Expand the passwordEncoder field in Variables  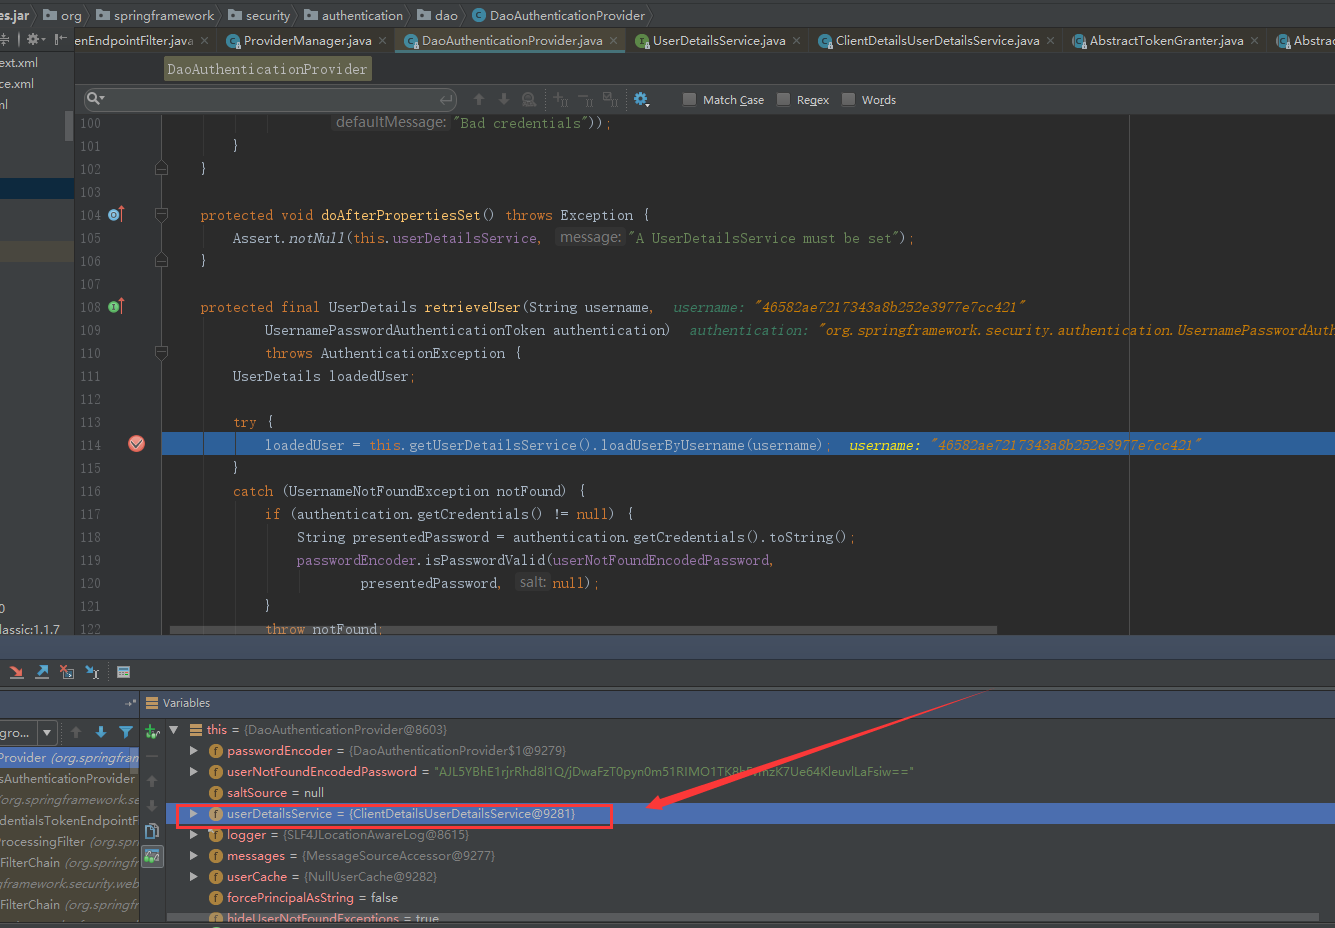(x=194, y=751)
